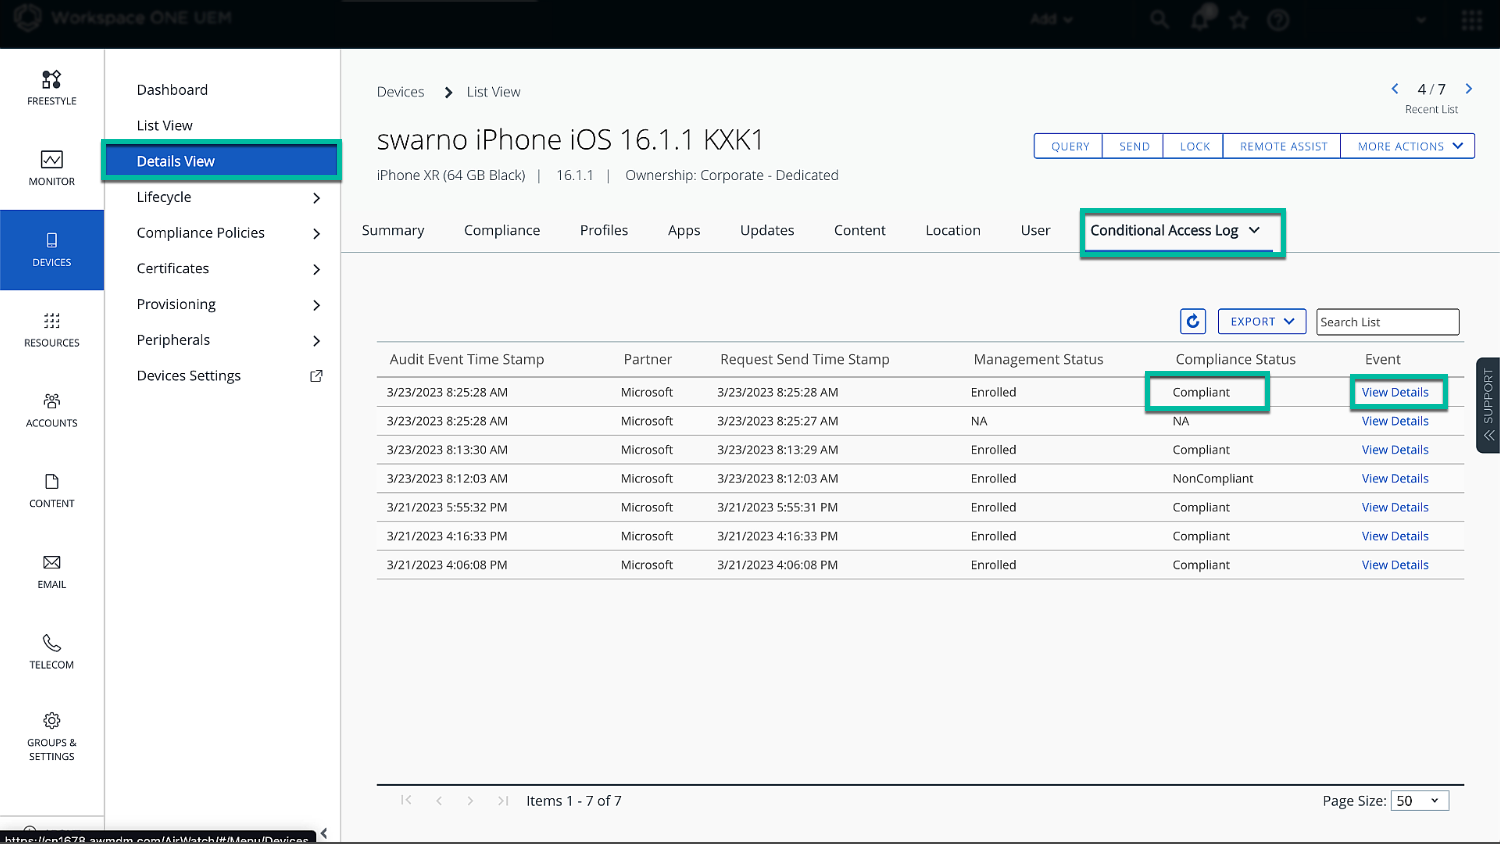Switch to the Profiles tab
1500x844 pixels.
coord(603,230)
